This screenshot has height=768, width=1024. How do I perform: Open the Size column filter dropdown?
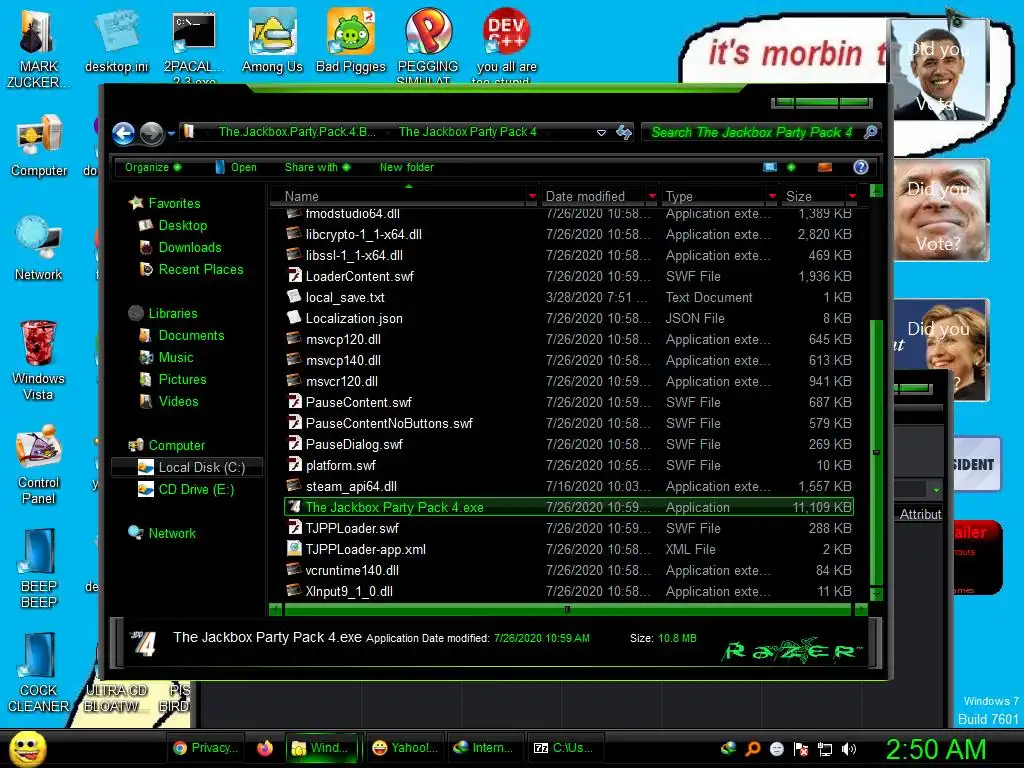coord(852,196)
